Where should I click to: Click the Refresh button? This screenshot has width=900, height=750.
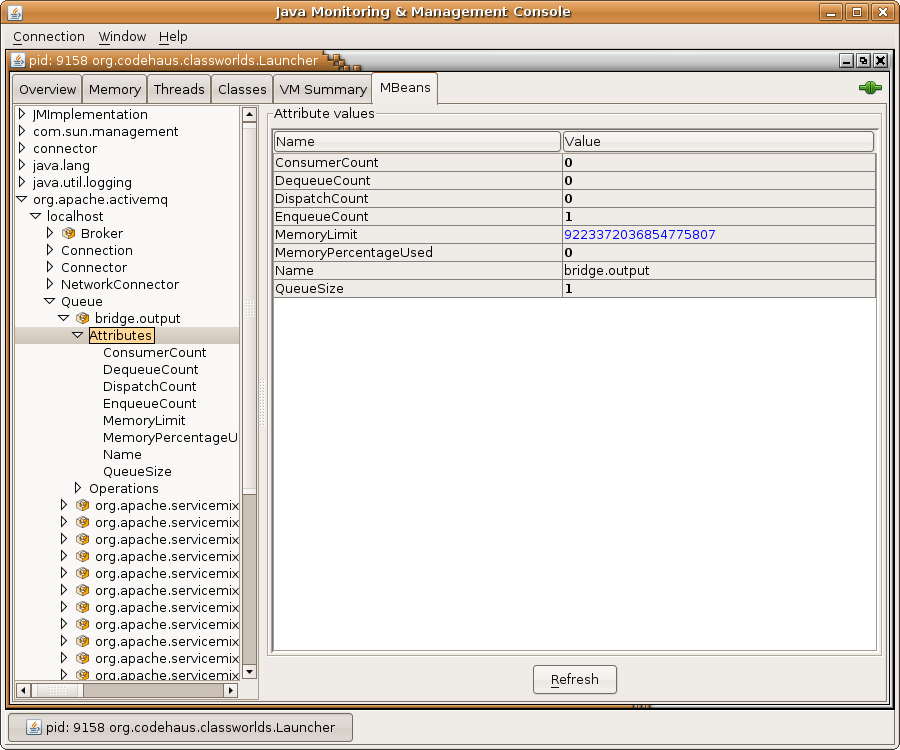pos(575,679)
